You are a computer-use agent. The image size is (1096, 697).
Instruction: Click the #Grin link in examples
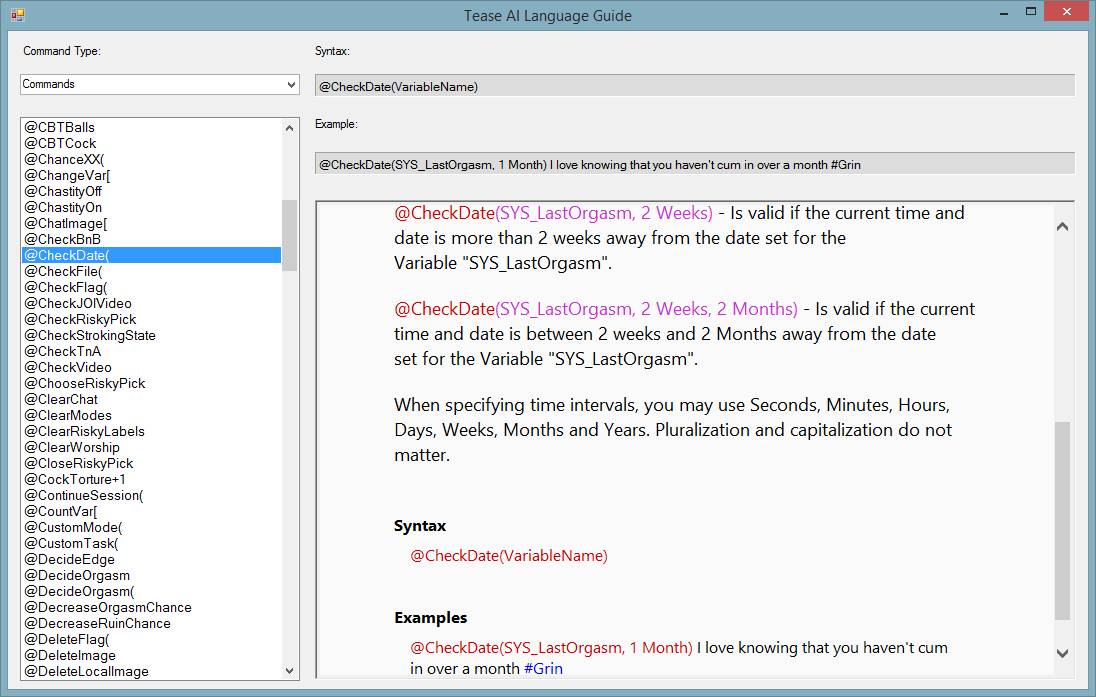543,669
